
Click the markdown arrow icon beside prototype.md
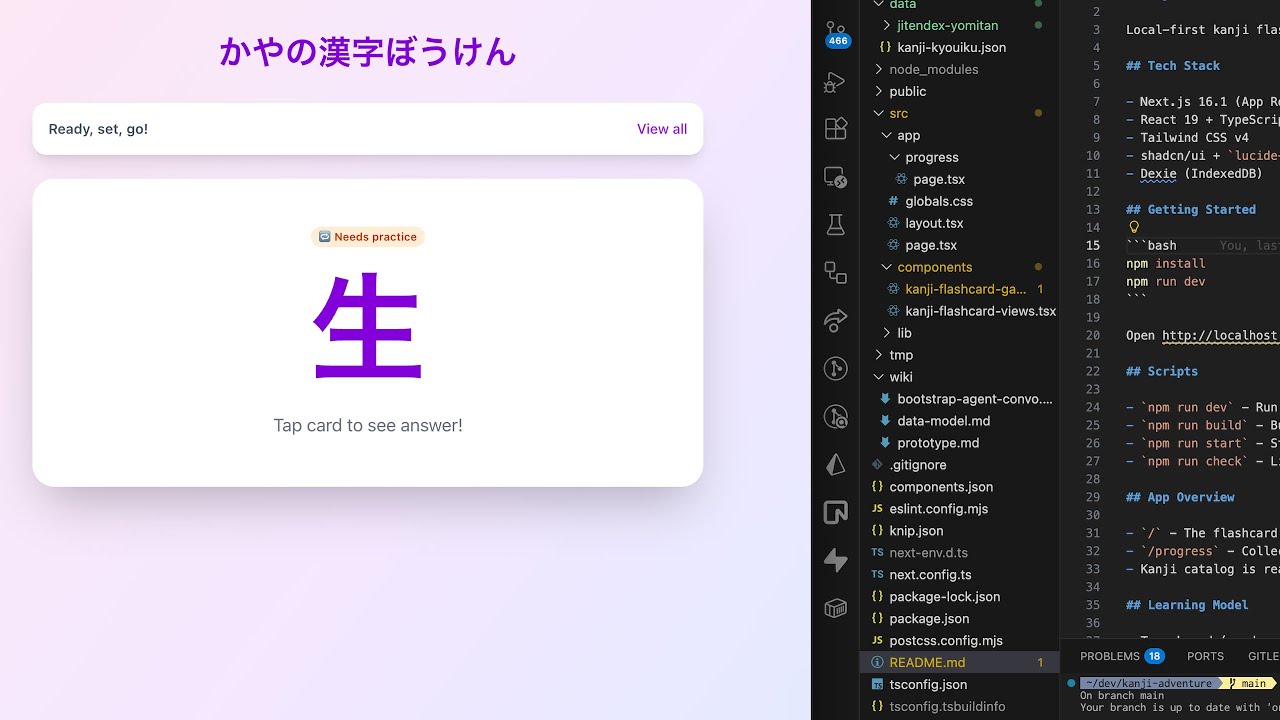[x=885, y=443]
